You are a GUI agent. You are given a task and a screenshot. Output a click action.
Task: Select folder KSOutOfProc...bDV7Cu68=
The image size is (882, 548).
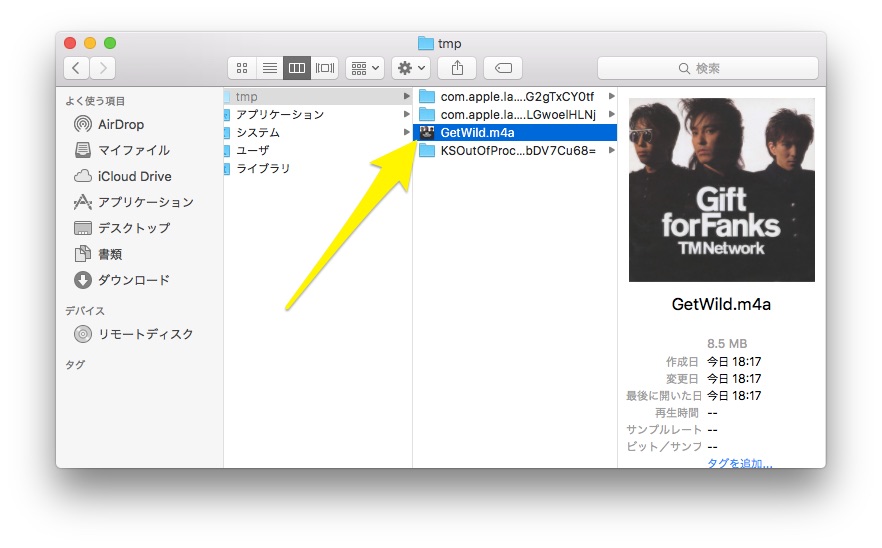[x=515, y=150]
